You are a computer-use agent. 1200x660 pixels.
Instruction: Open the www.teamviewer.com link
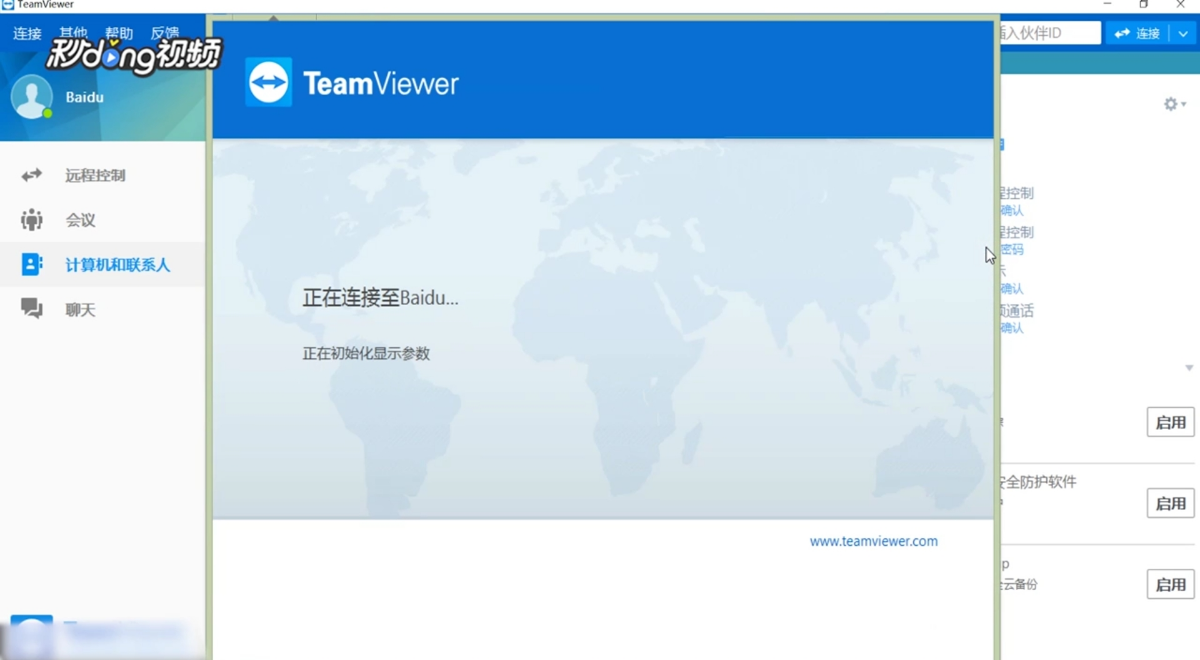tap(874, 541)
